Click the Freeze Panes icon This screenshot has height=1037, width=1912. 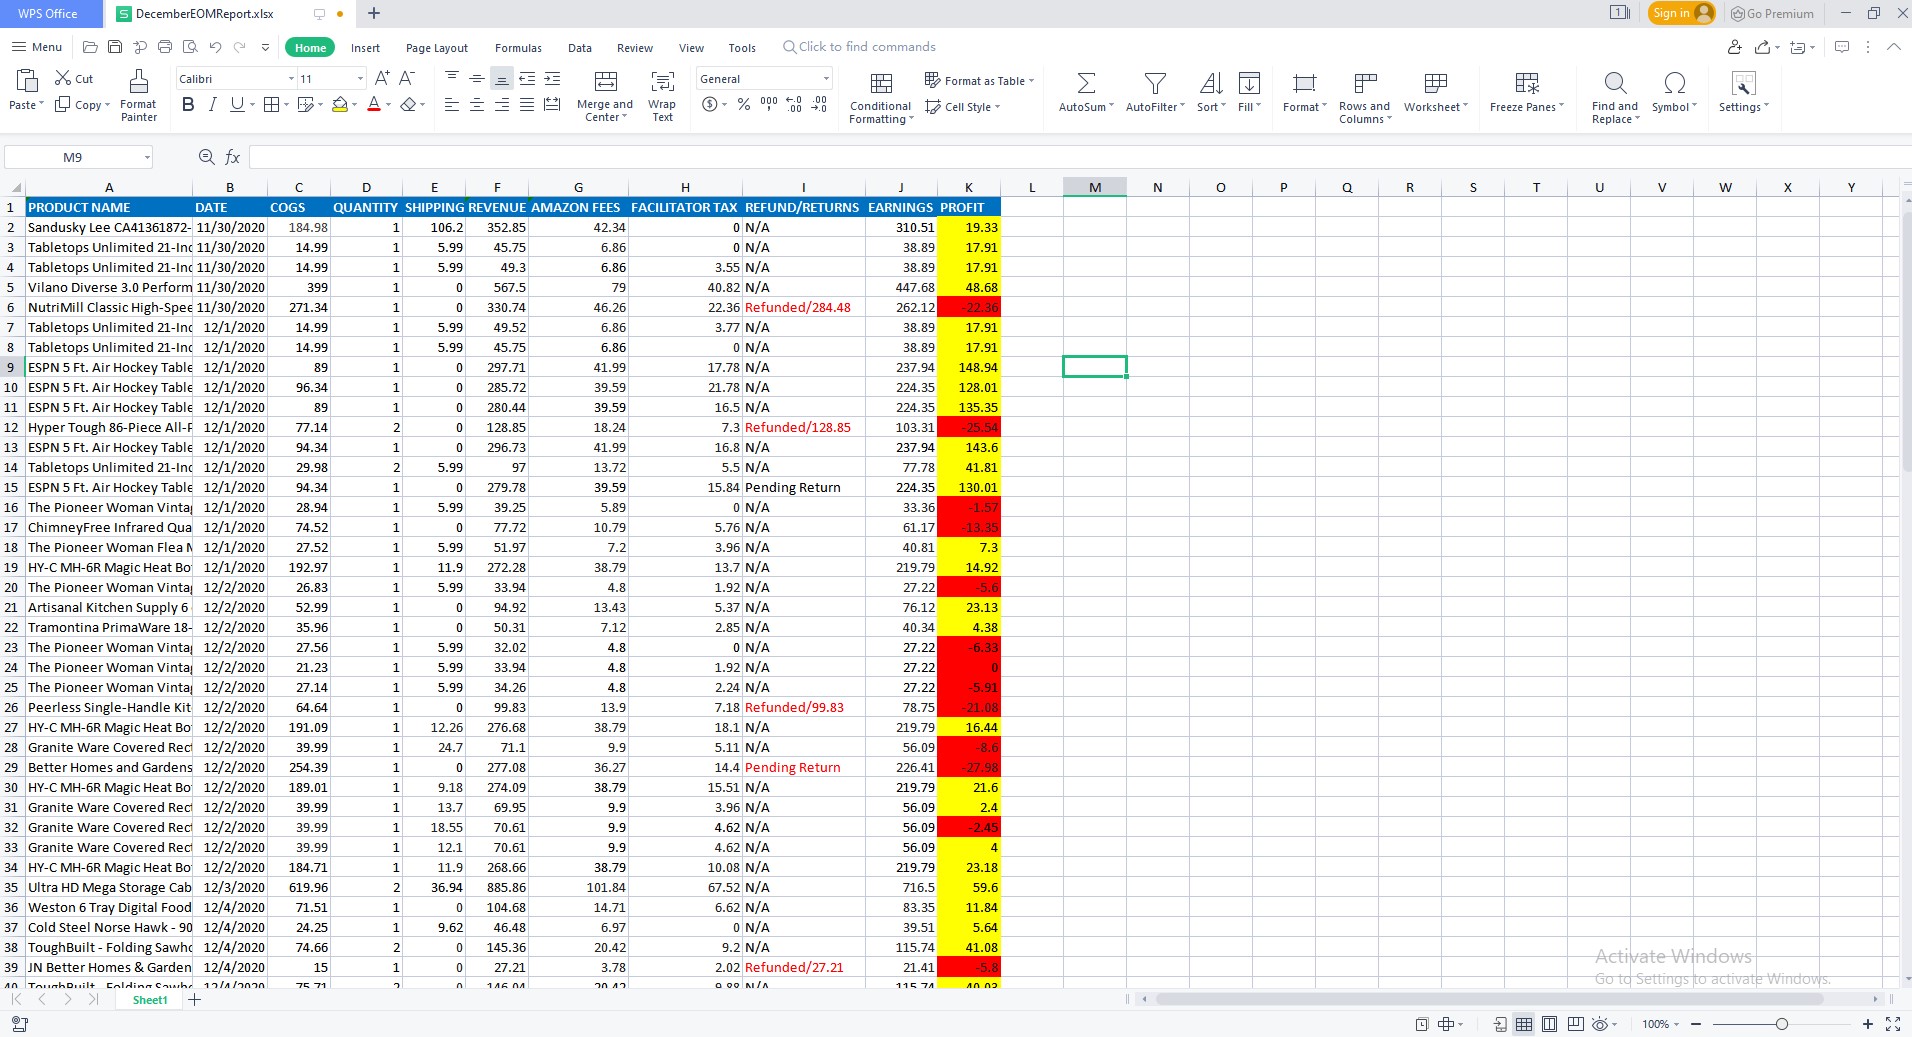(1527, 83)
